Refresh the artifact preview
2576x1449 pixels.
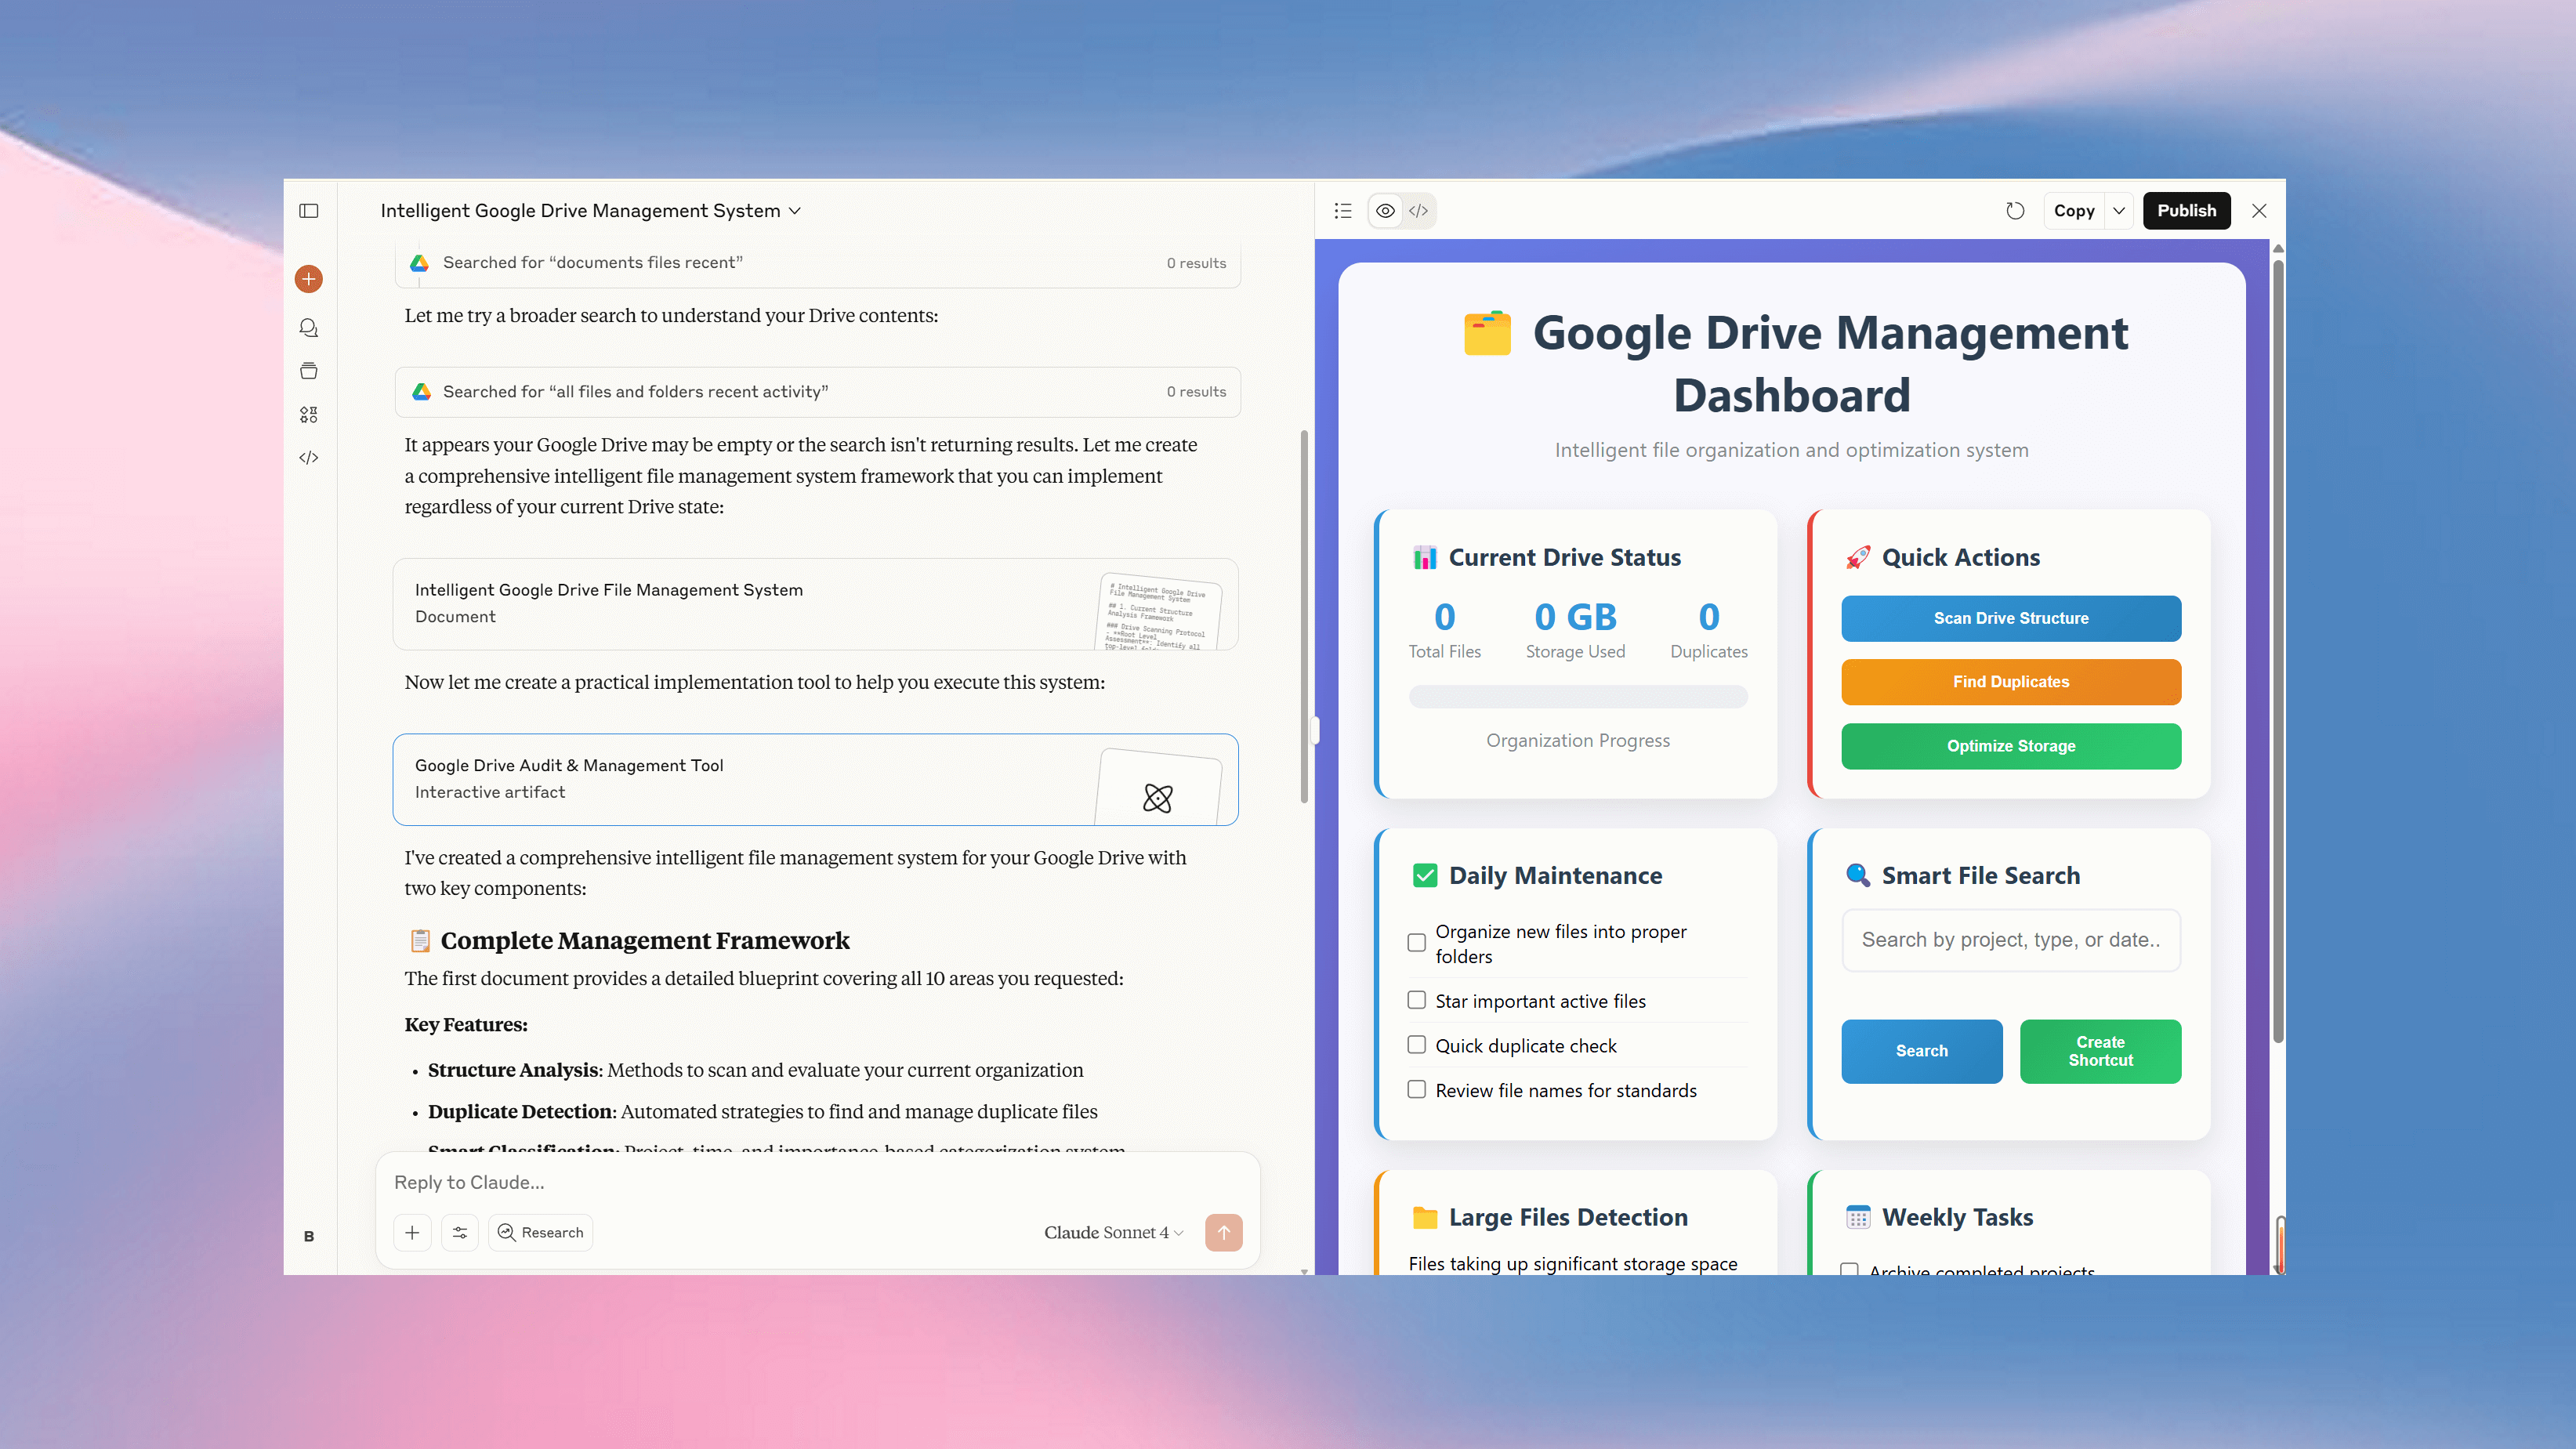pos(2015,211)
